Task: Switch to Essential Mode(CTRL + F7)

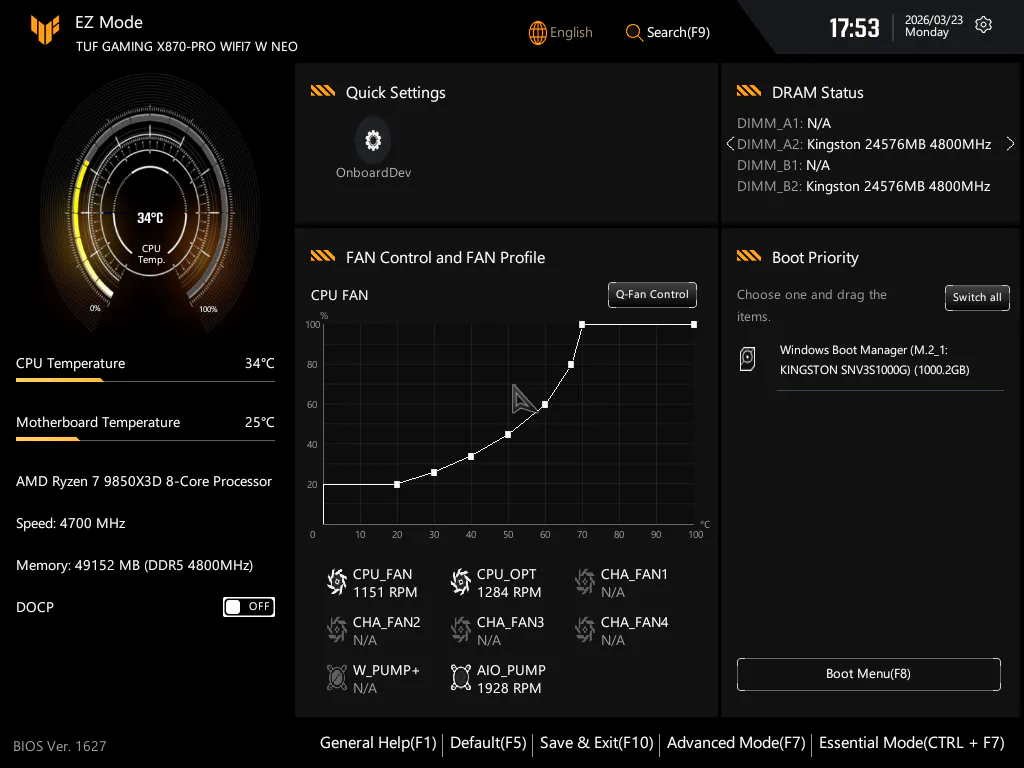Action: (912, 743)
